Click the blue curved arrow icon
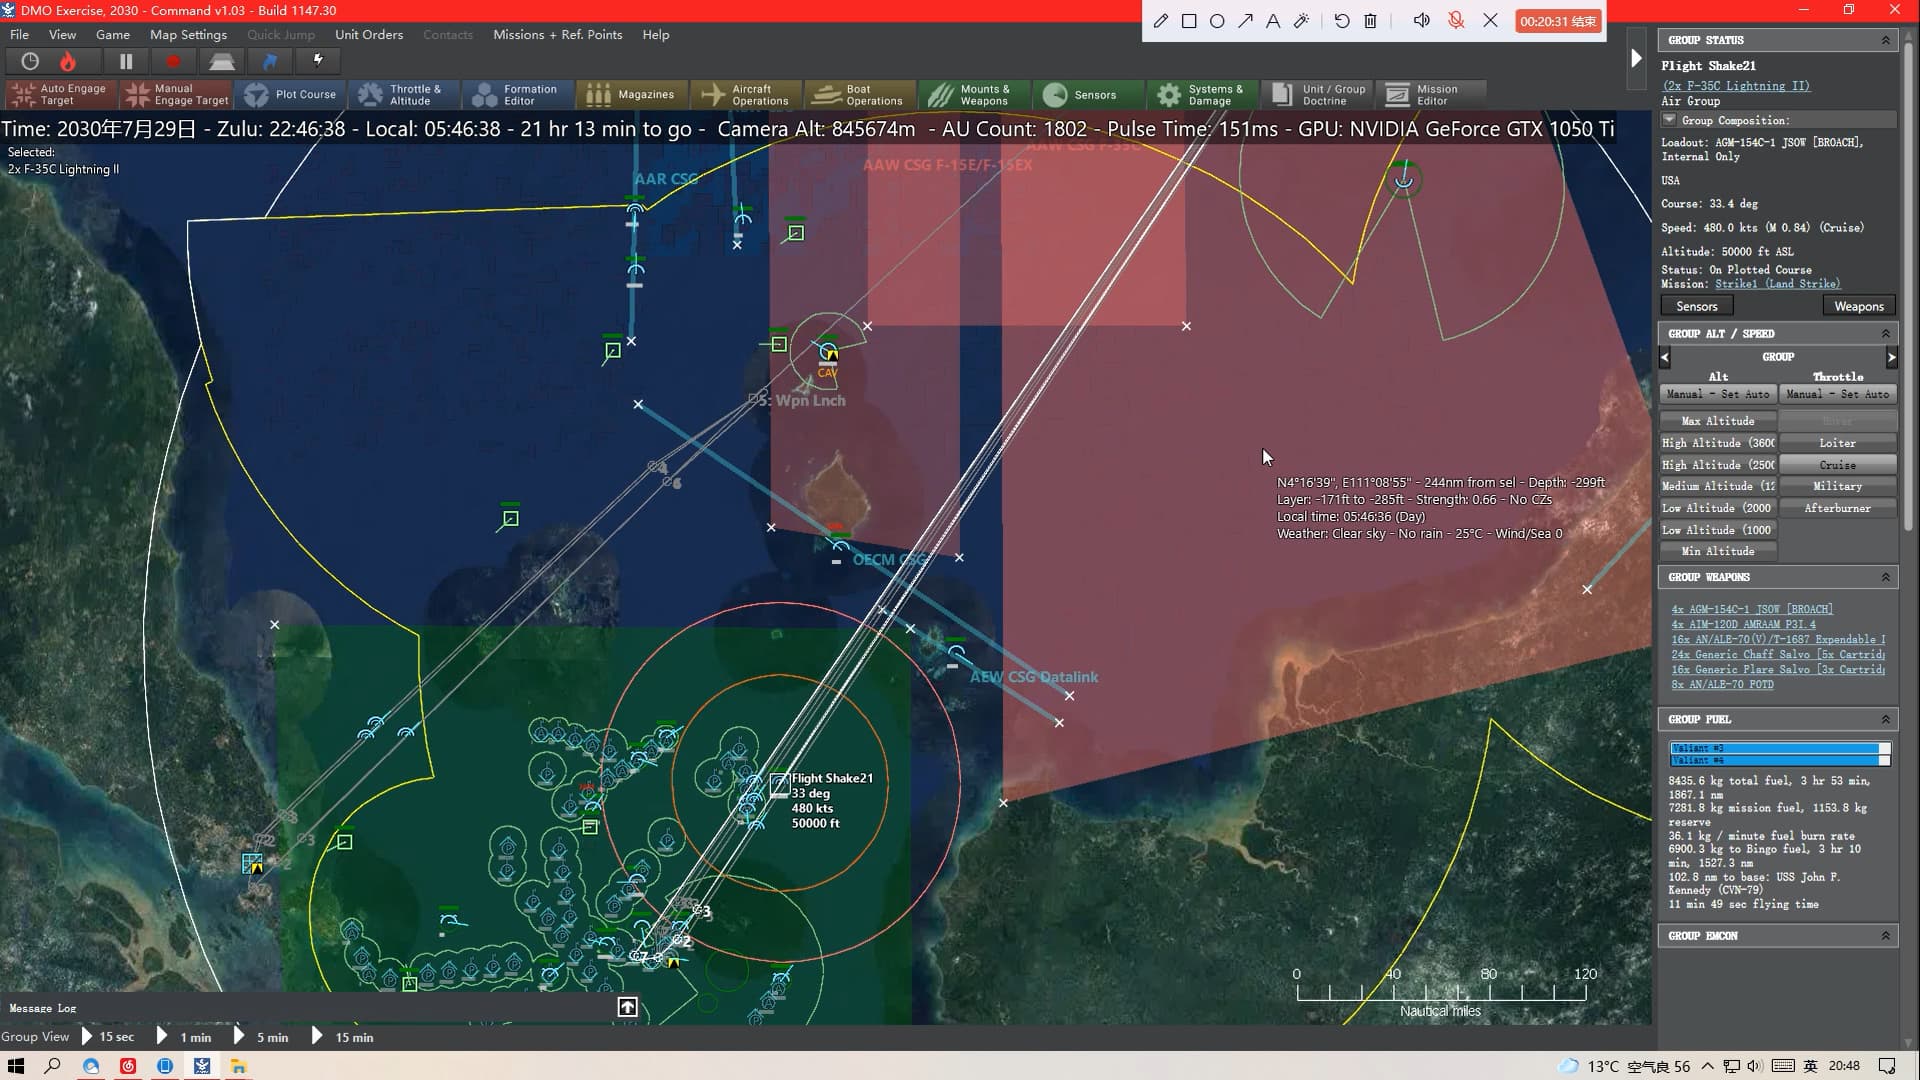Viewport: 1920px width, 1080px height. click(270, 62)
